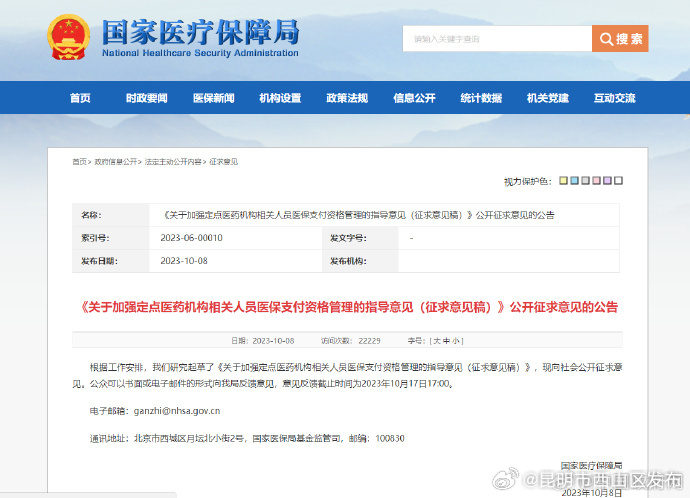690x498 pixels.
Task: Select the yellow eye-protection color swatch
Action: pyautogui.click(x=563, y=180)
